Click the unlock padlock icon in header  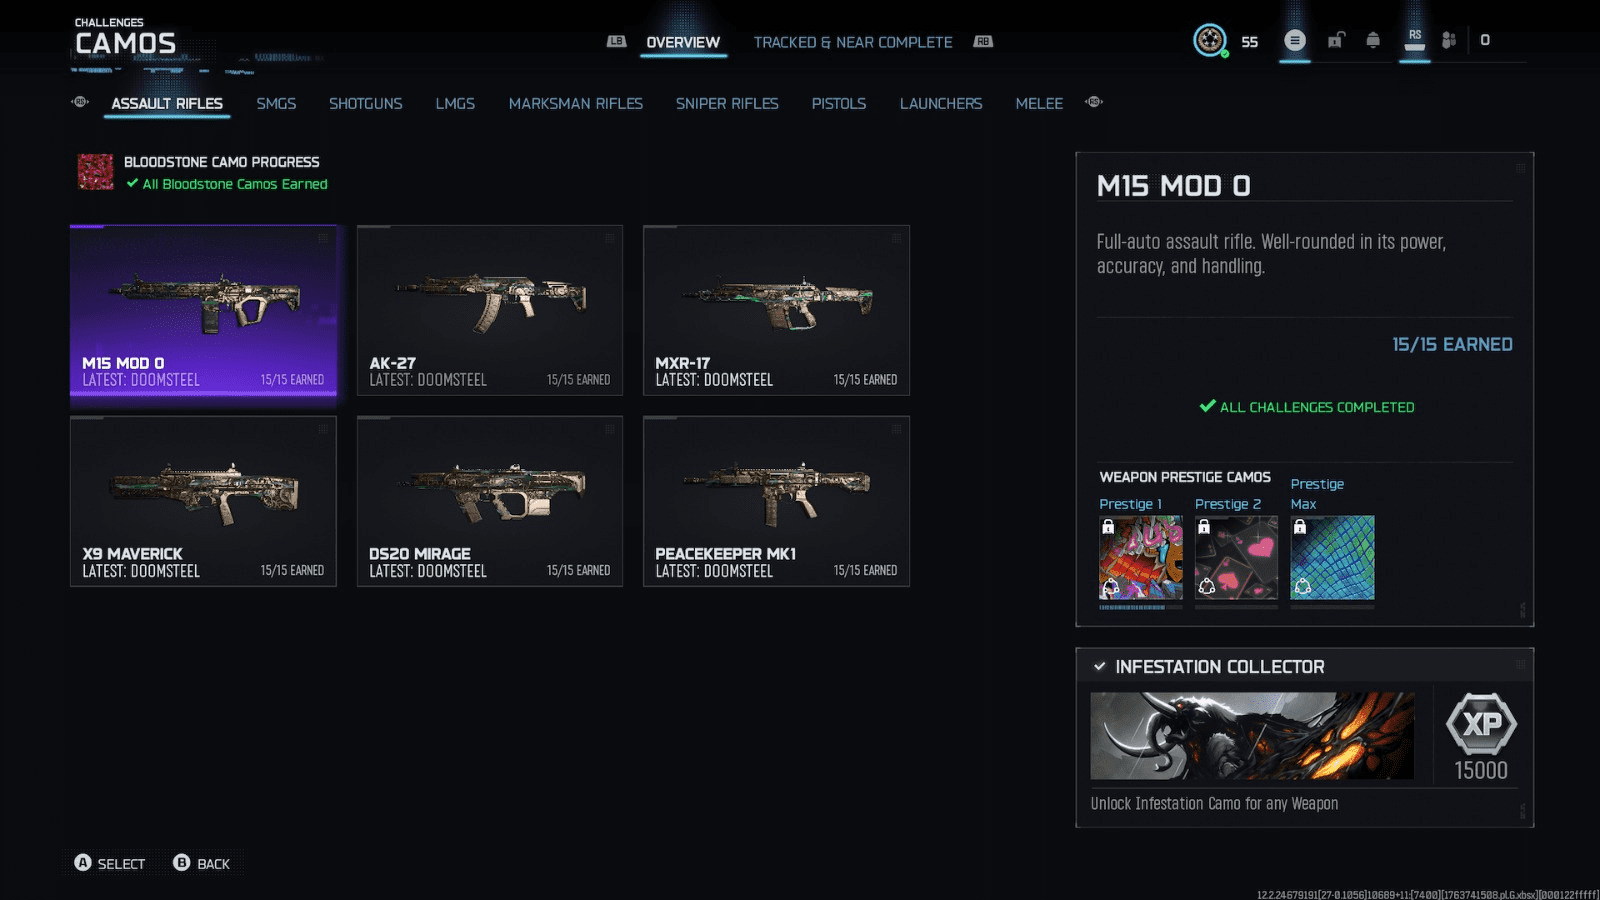pos(1336,40)
